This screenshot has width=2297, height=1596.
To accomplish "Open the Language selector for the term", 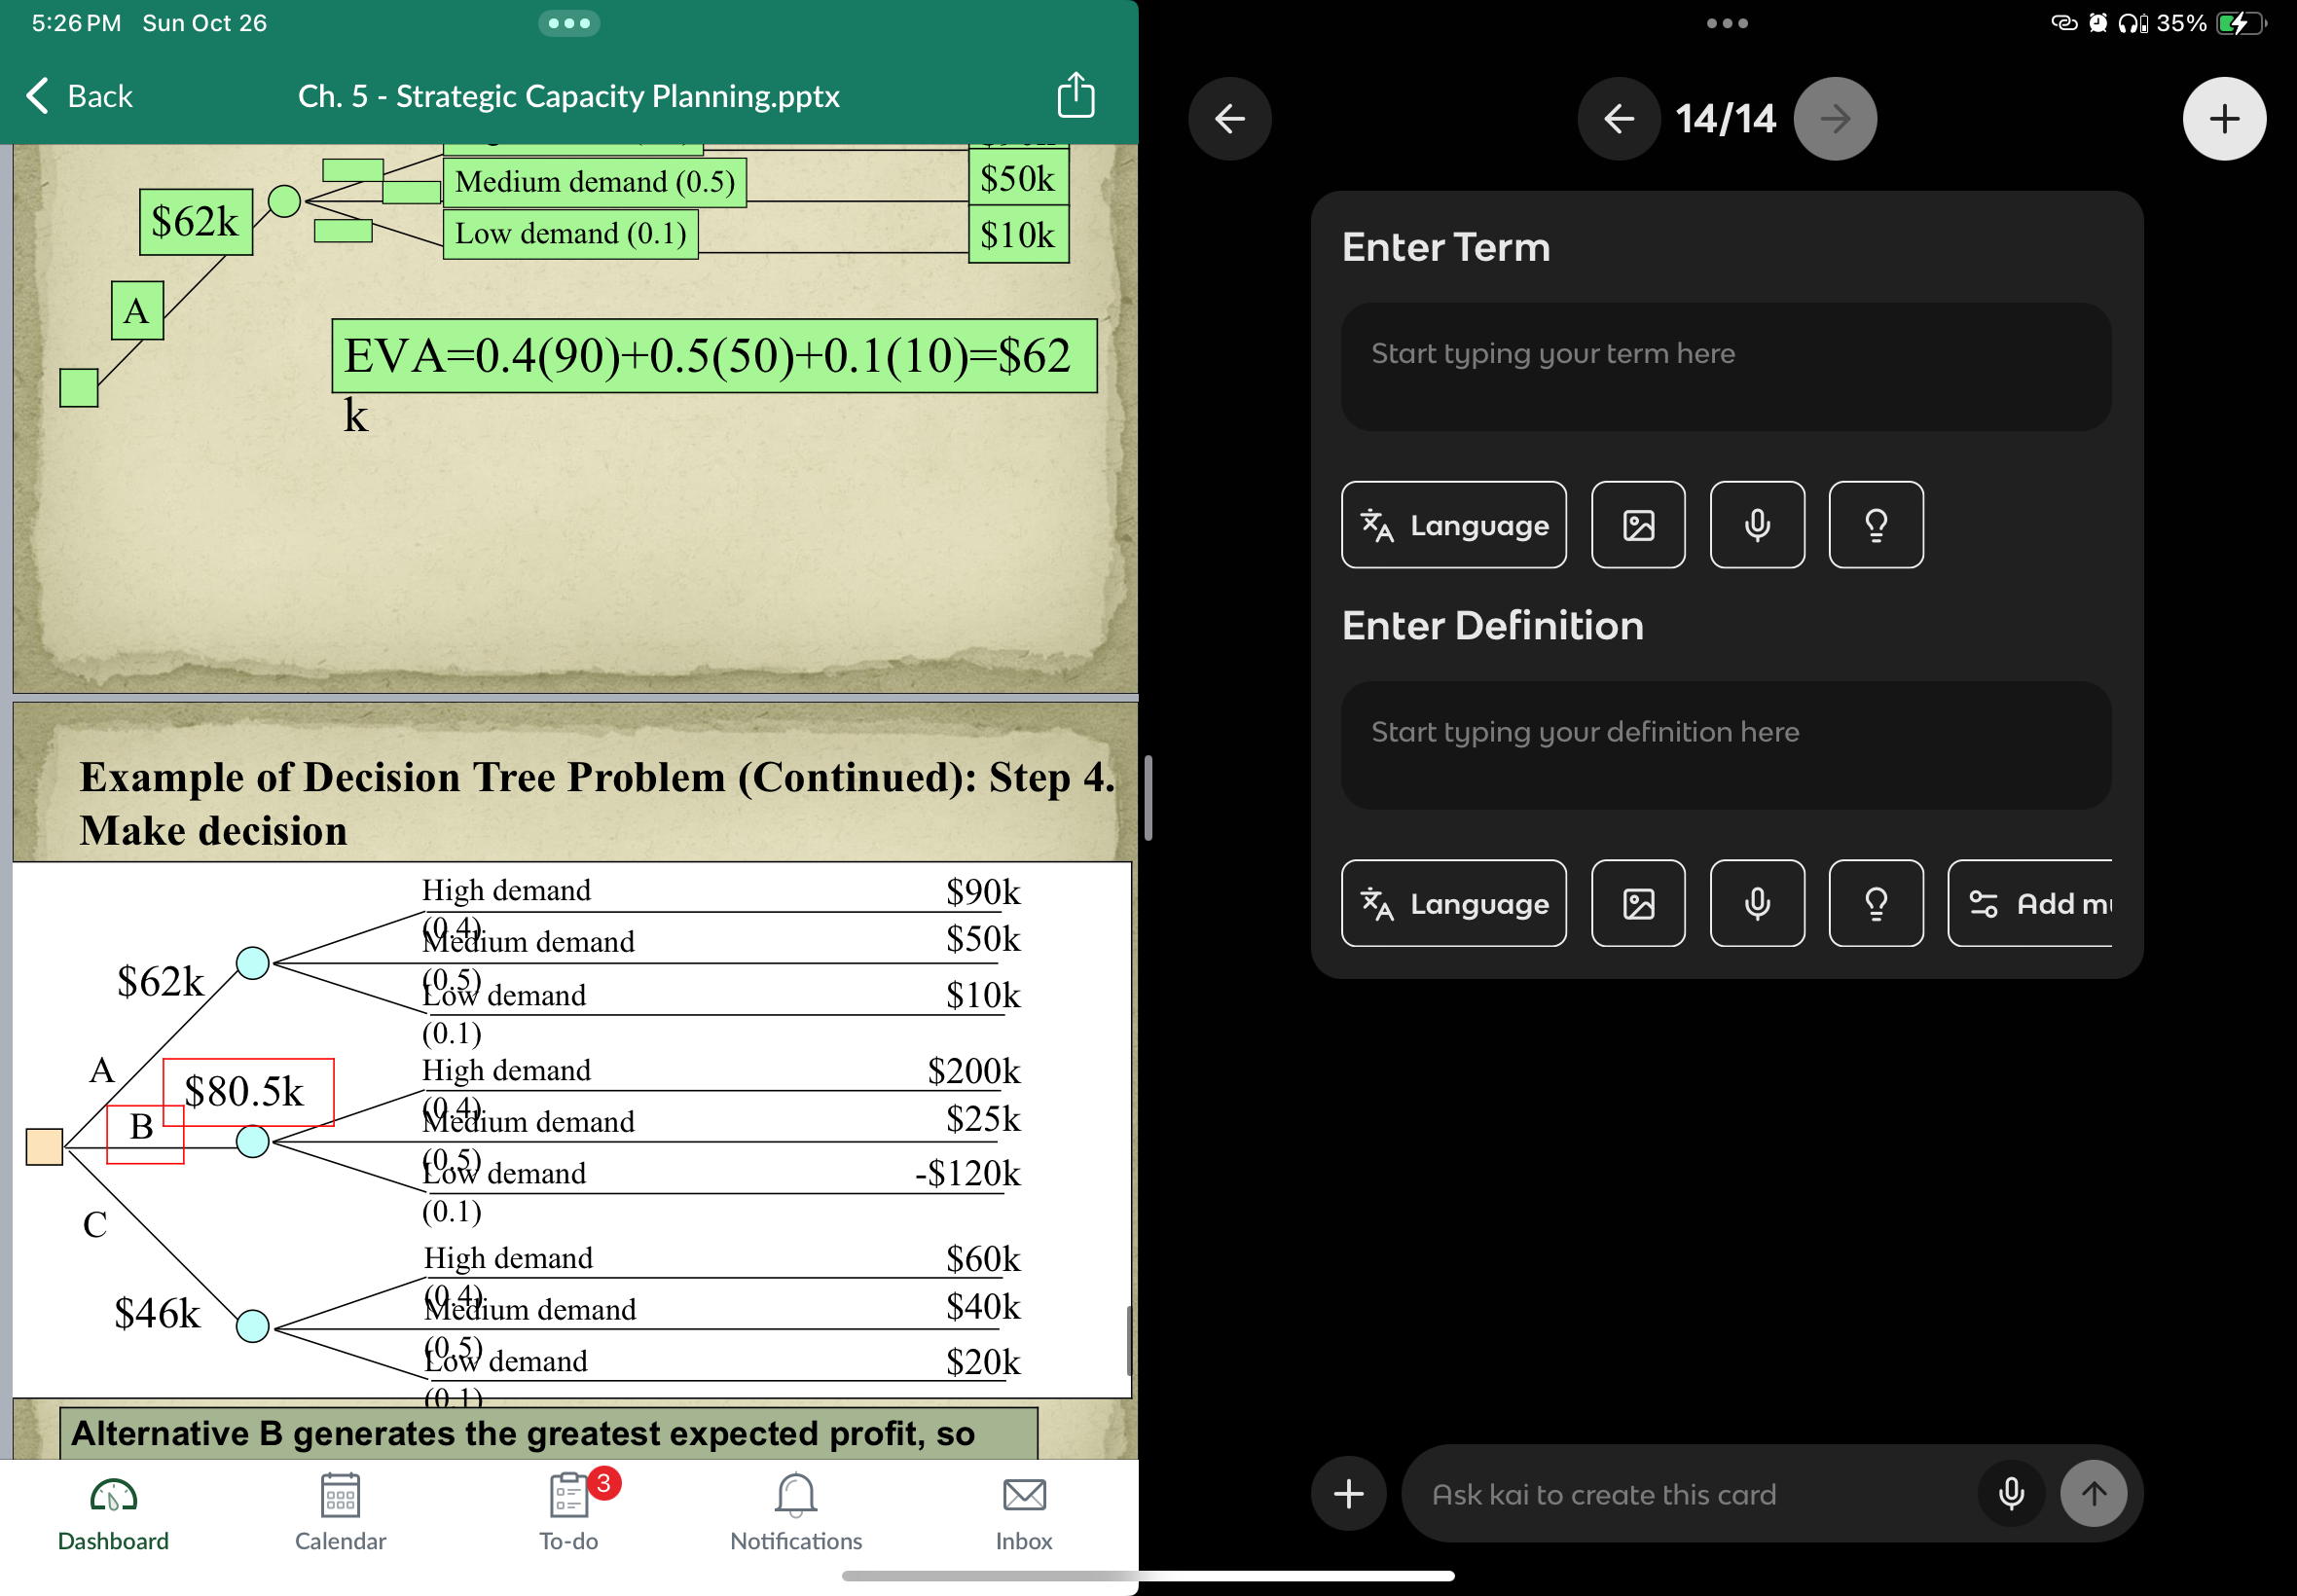I will pos(1453,525).
